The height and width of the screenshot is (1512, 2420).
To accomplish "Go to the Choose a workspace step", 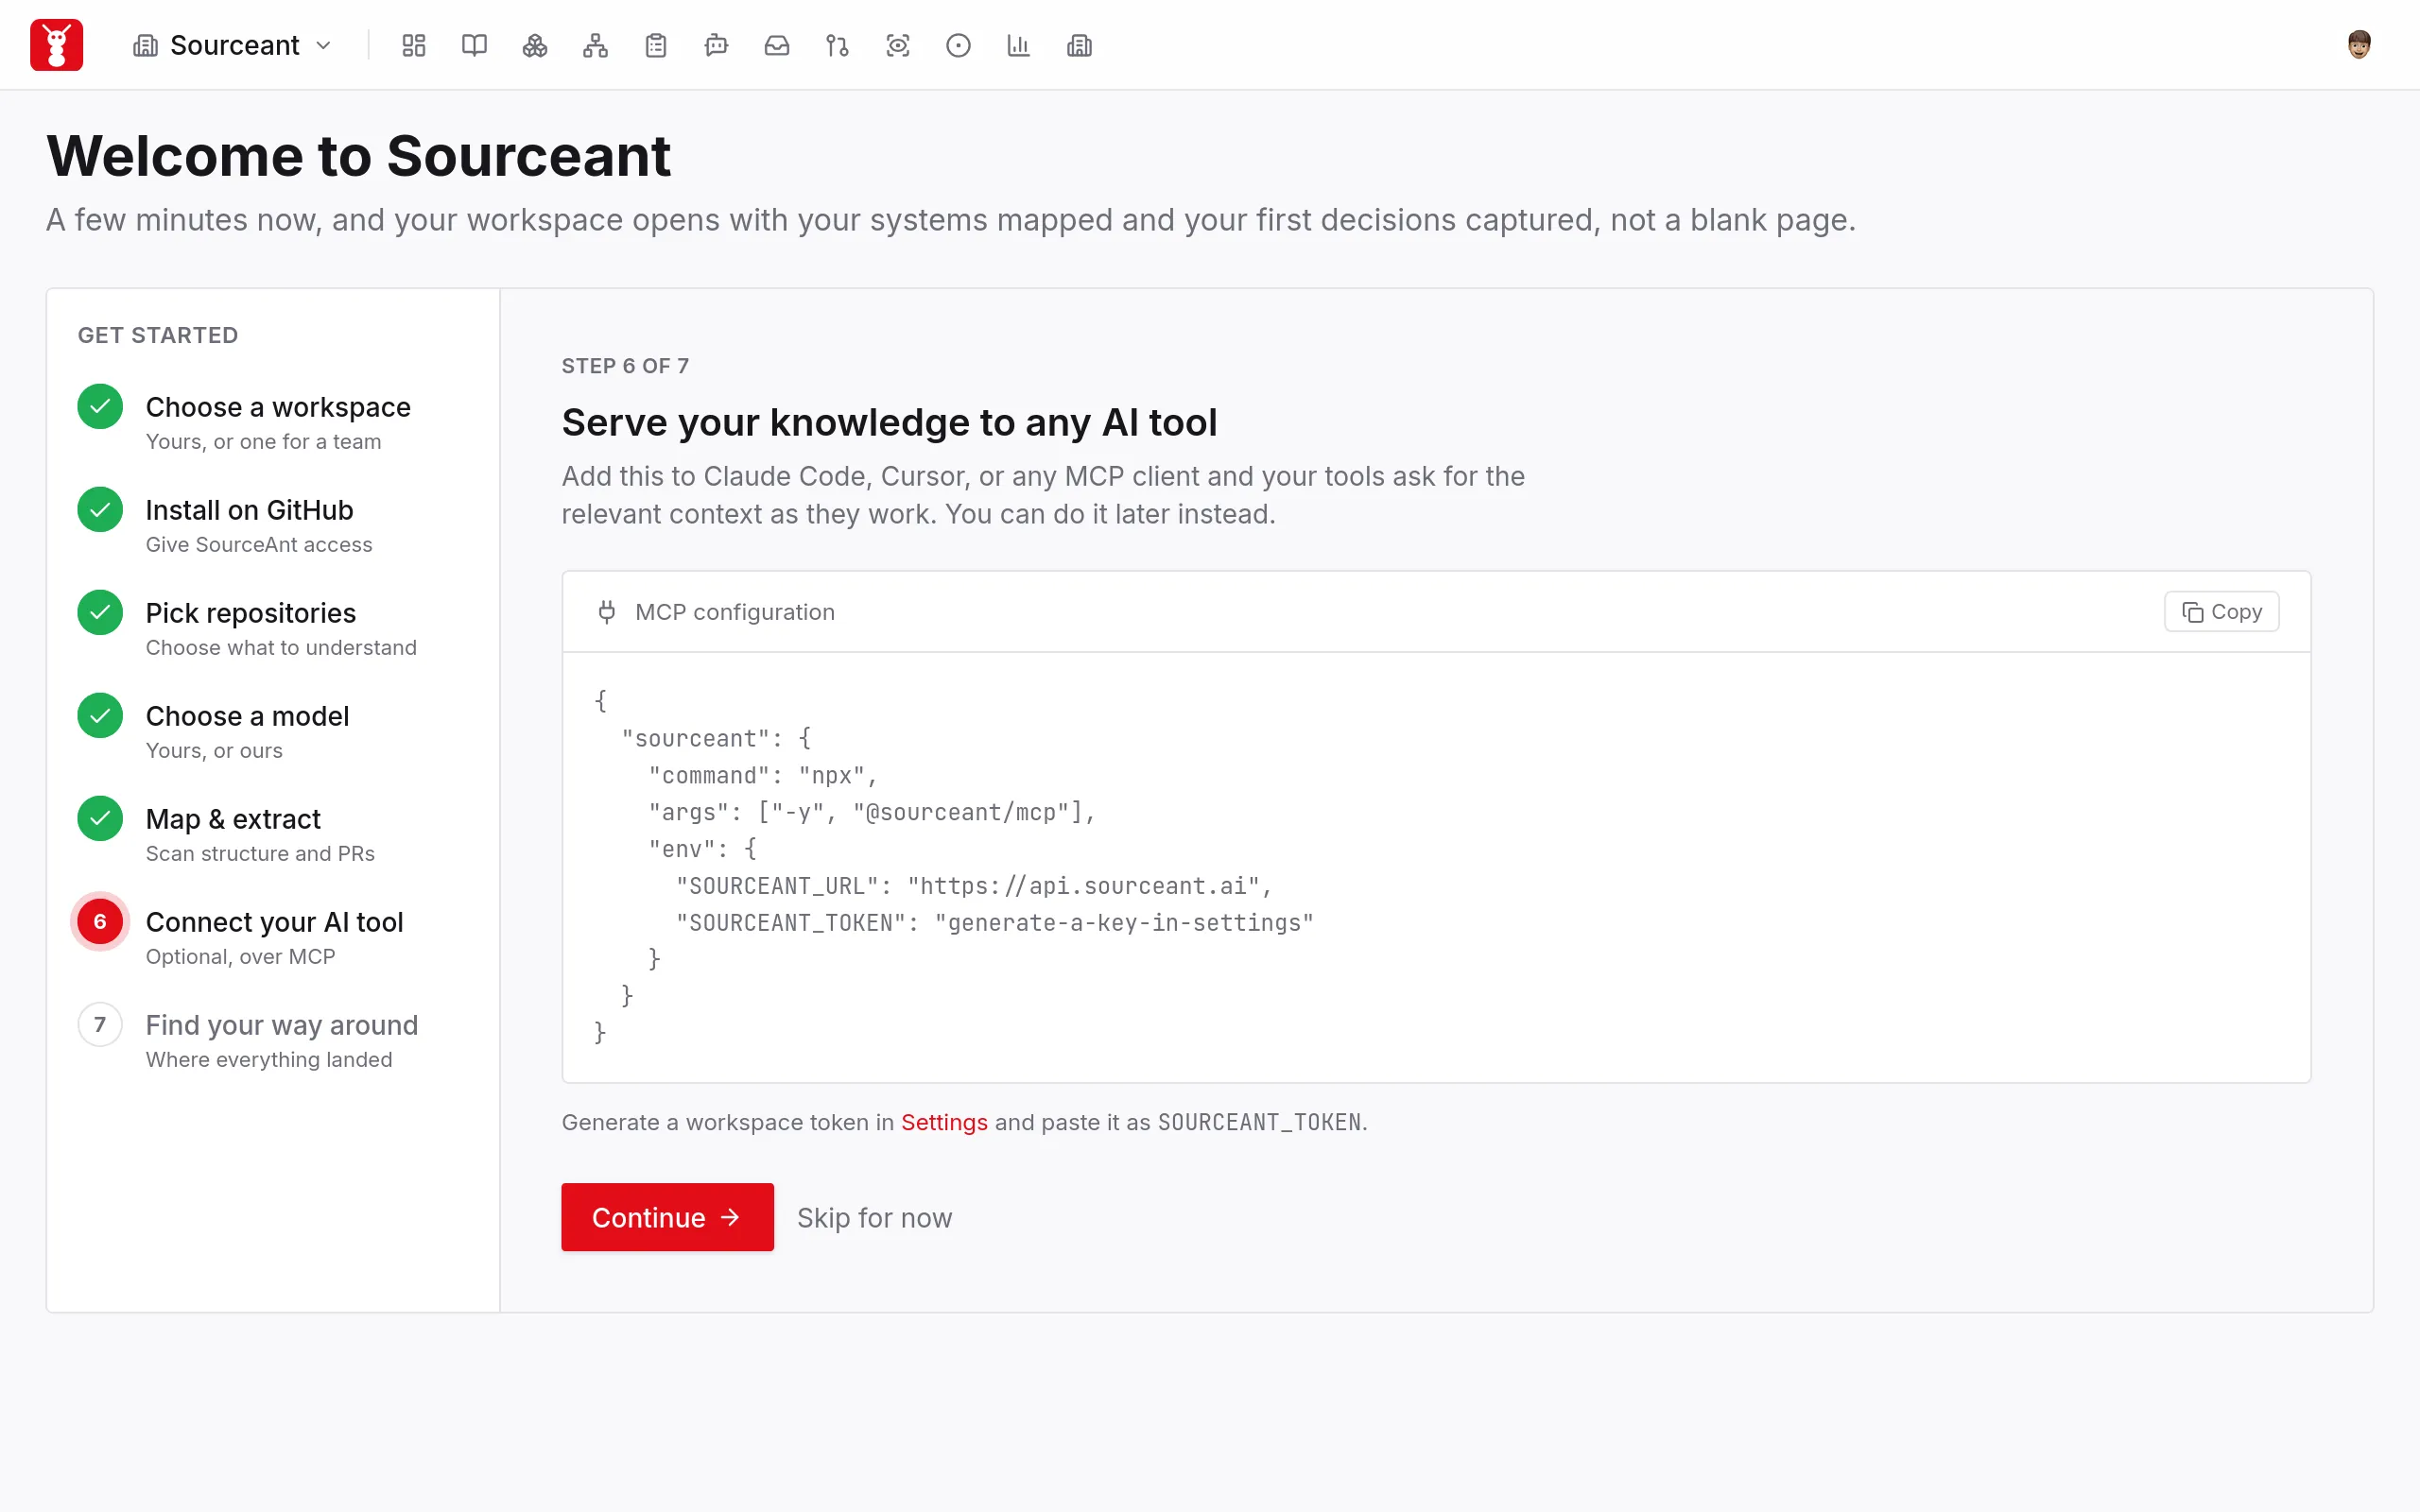I will 272,422.
